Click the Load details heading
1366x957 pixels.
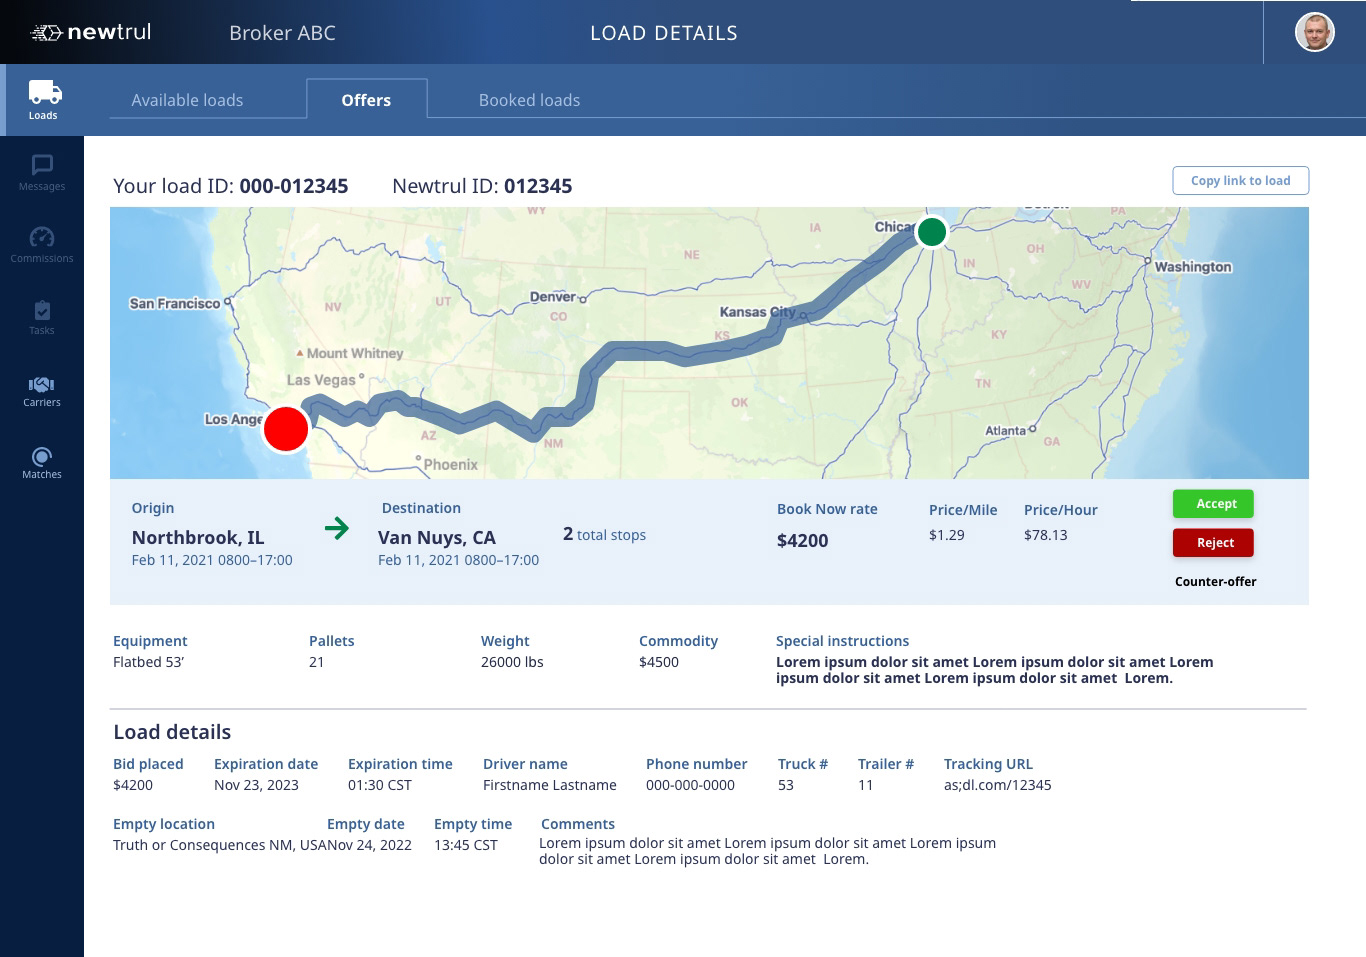click(172, 732)
